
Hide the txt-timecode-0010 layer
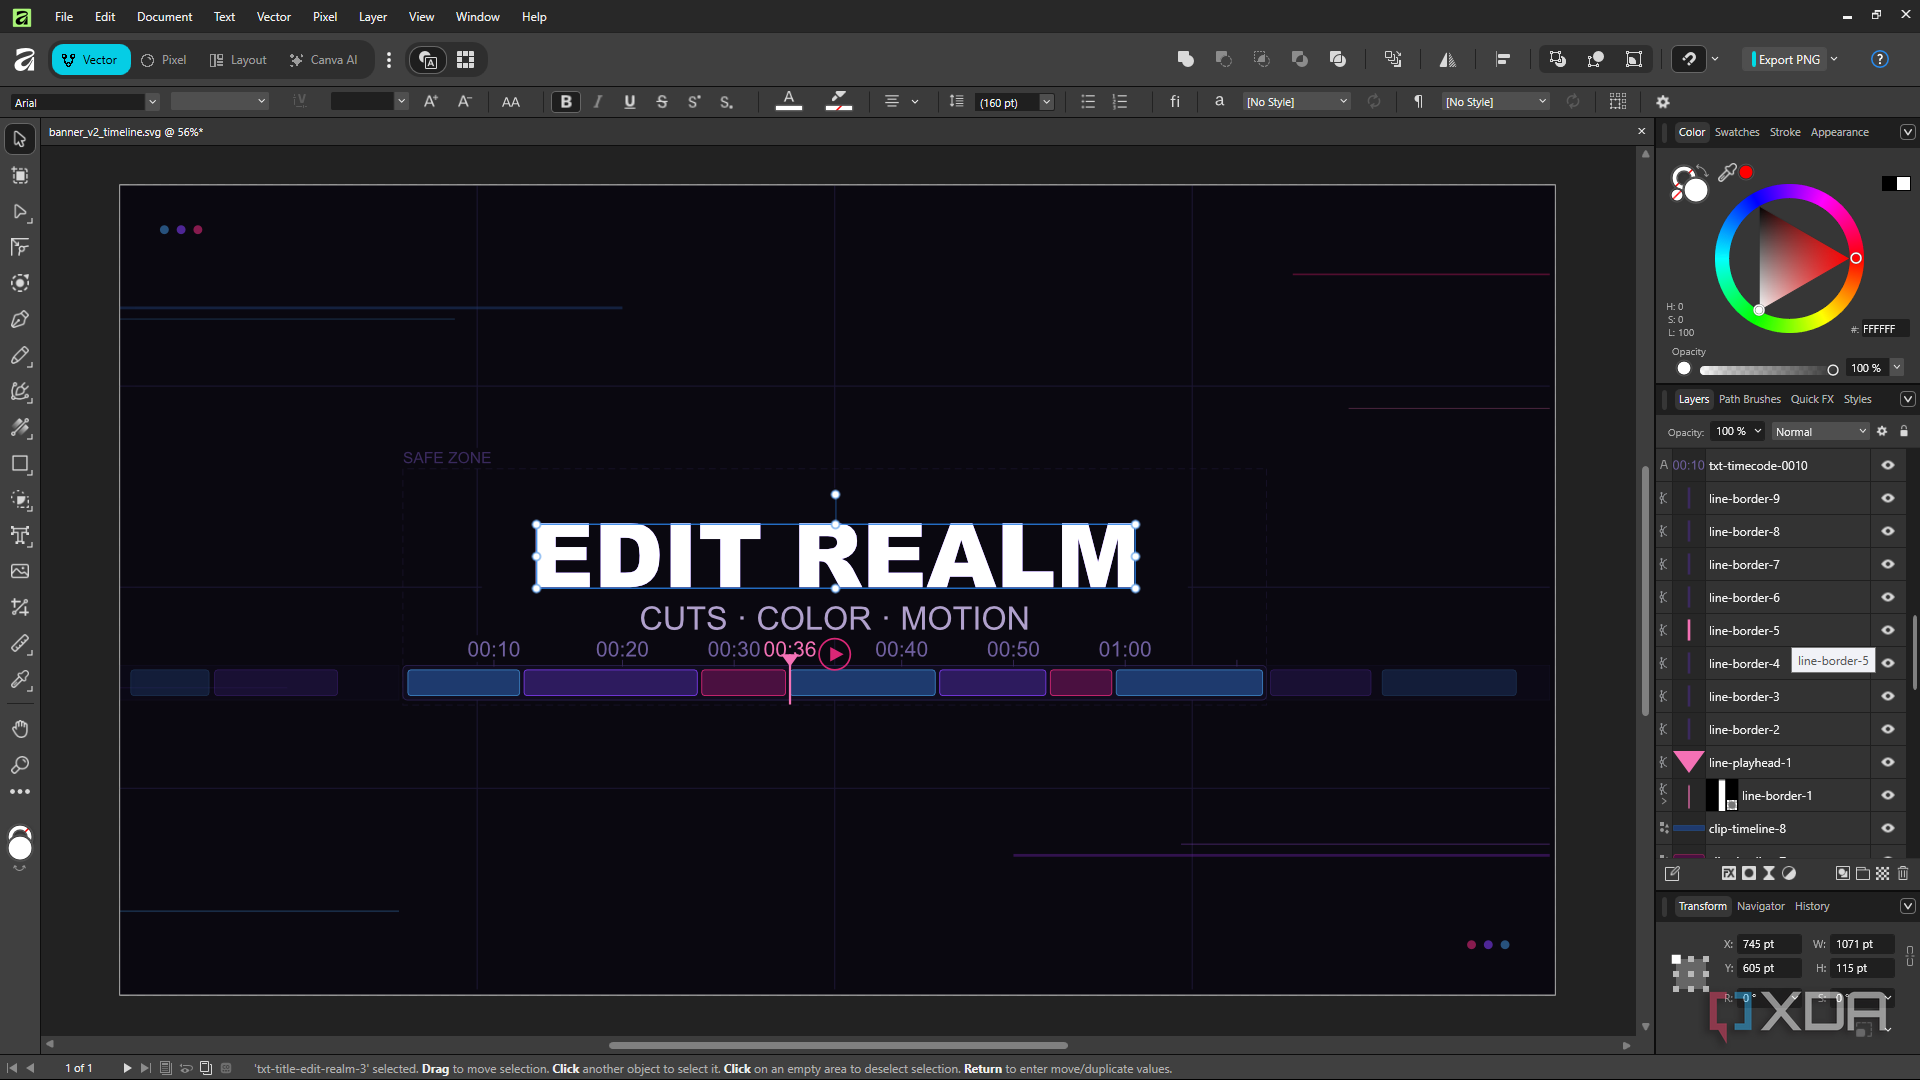coord(1888,466)
